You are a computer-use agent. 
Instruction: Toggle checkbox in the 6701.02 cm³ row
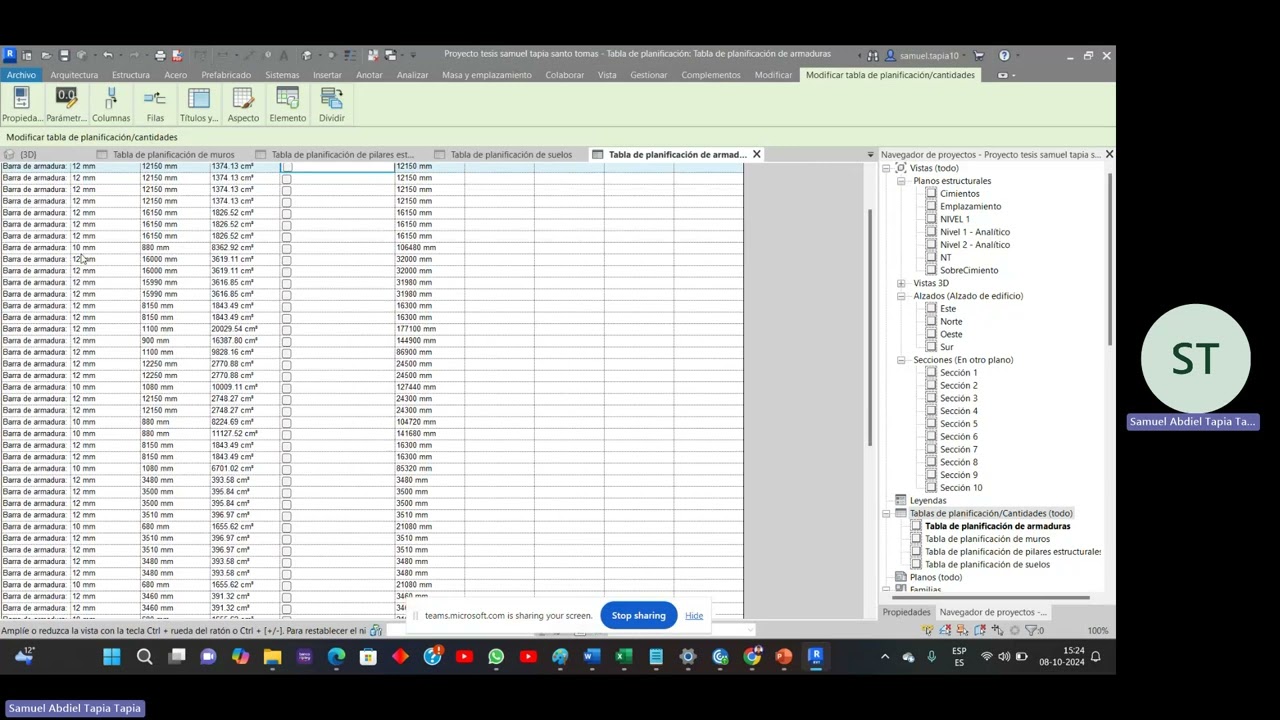(x=286, y=469)
